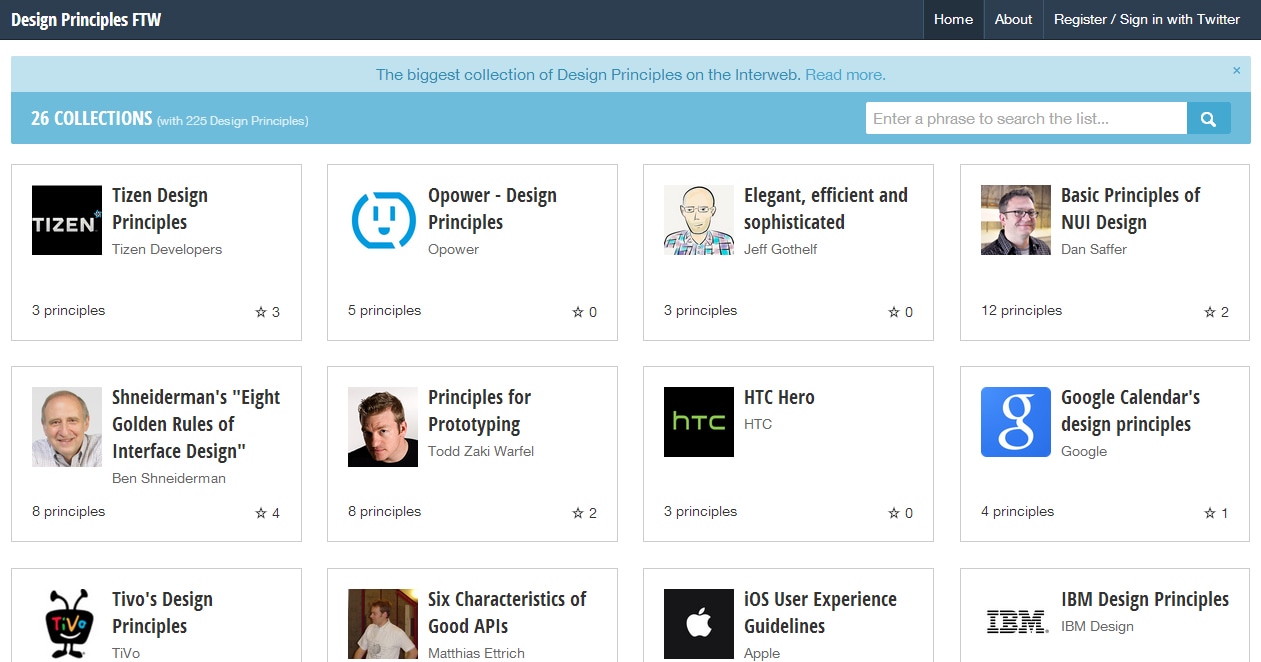Click the IBM logo icon

(x=1015, y=621)
